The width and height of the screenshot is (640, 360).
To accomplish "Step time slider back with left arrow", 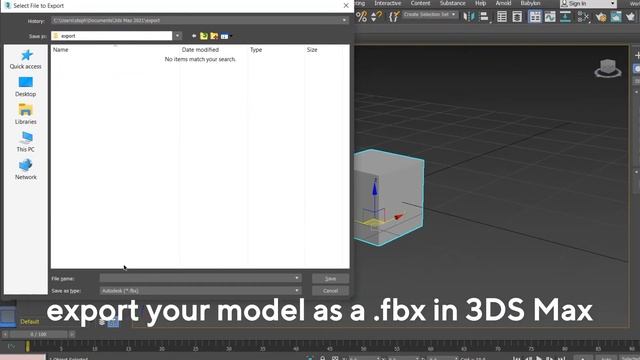I will (5, 334).
